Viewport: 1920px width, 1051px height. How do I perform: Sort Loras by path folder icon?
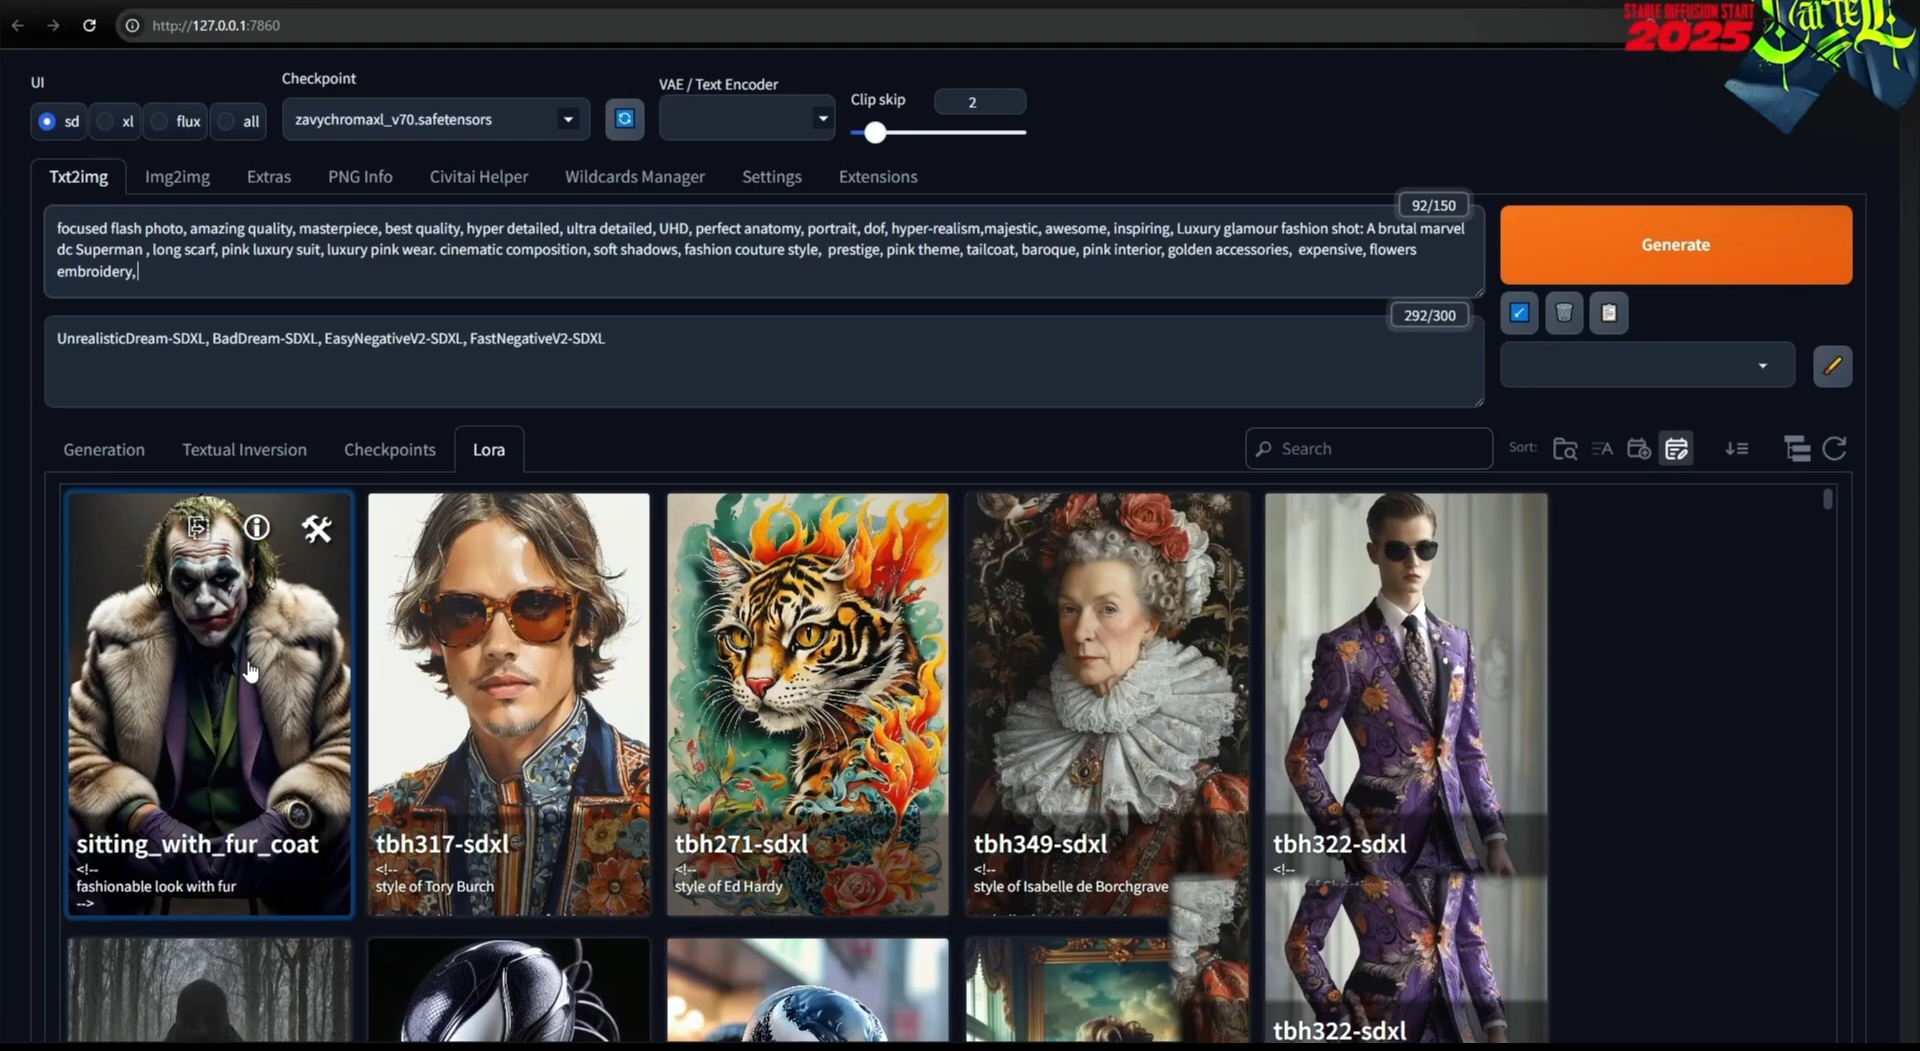pyautogui.click(x=1565, y=449)
